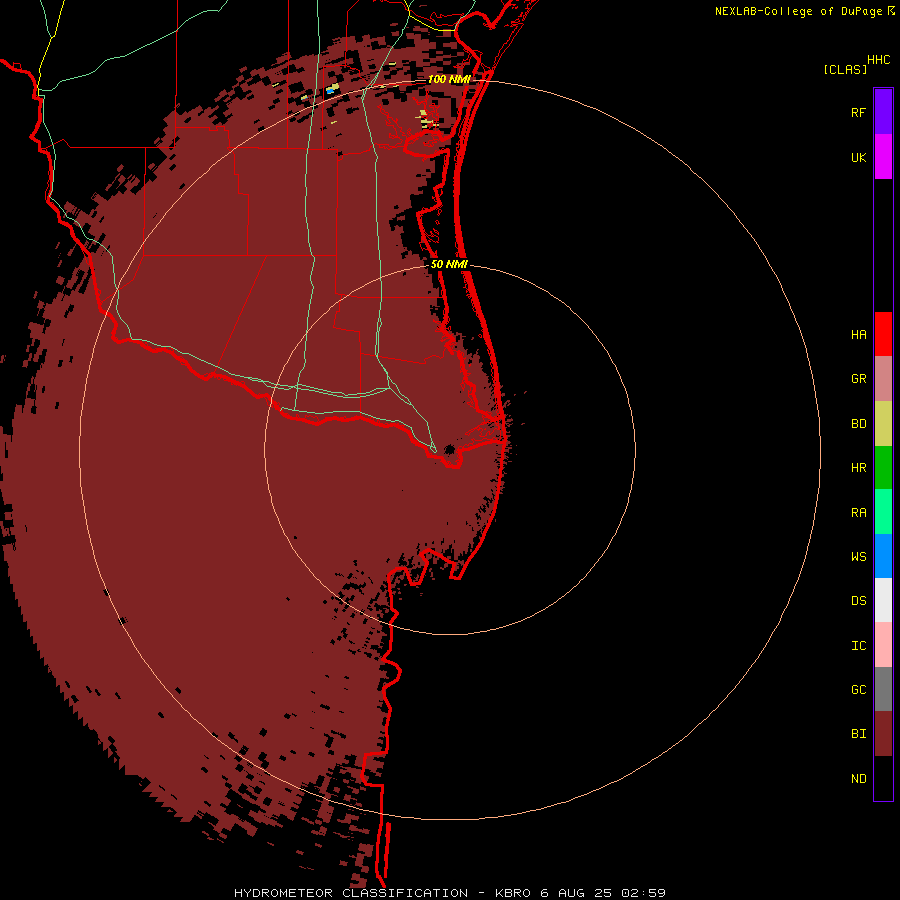
Task: Click the ND legend label
Action: (x=858, y=778)
